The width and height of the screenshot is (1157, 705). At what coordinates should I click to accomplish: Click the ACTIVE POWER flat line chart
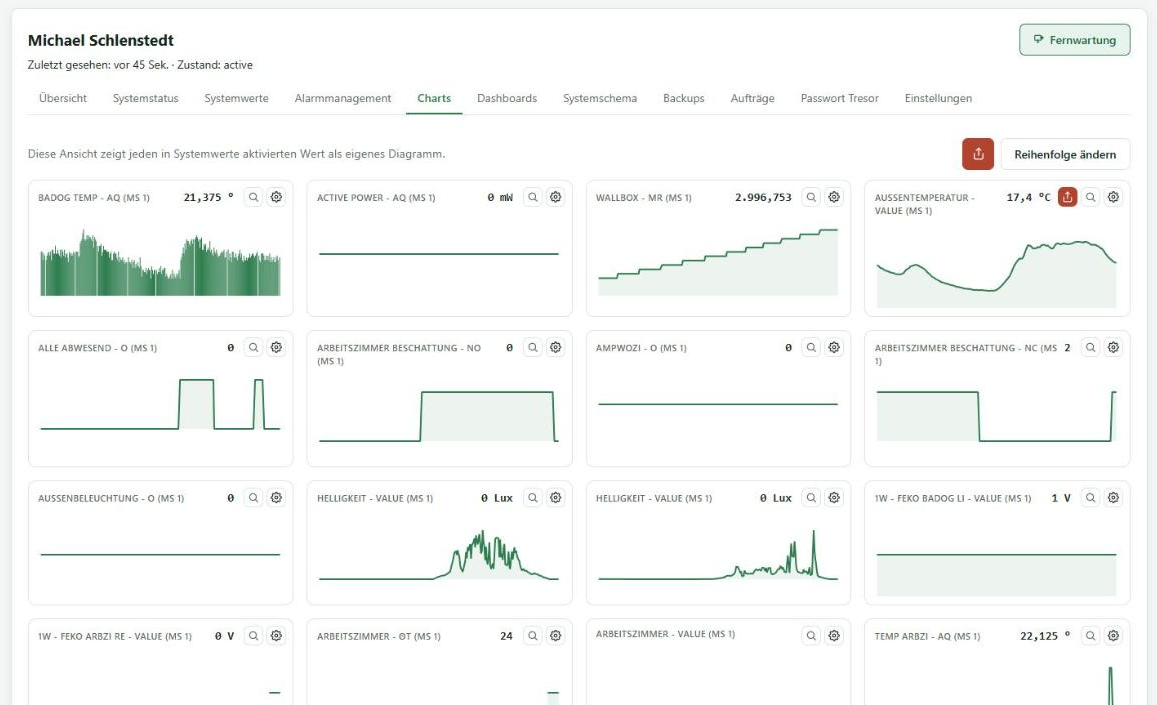pyautogui.click(x=439, y=254)
